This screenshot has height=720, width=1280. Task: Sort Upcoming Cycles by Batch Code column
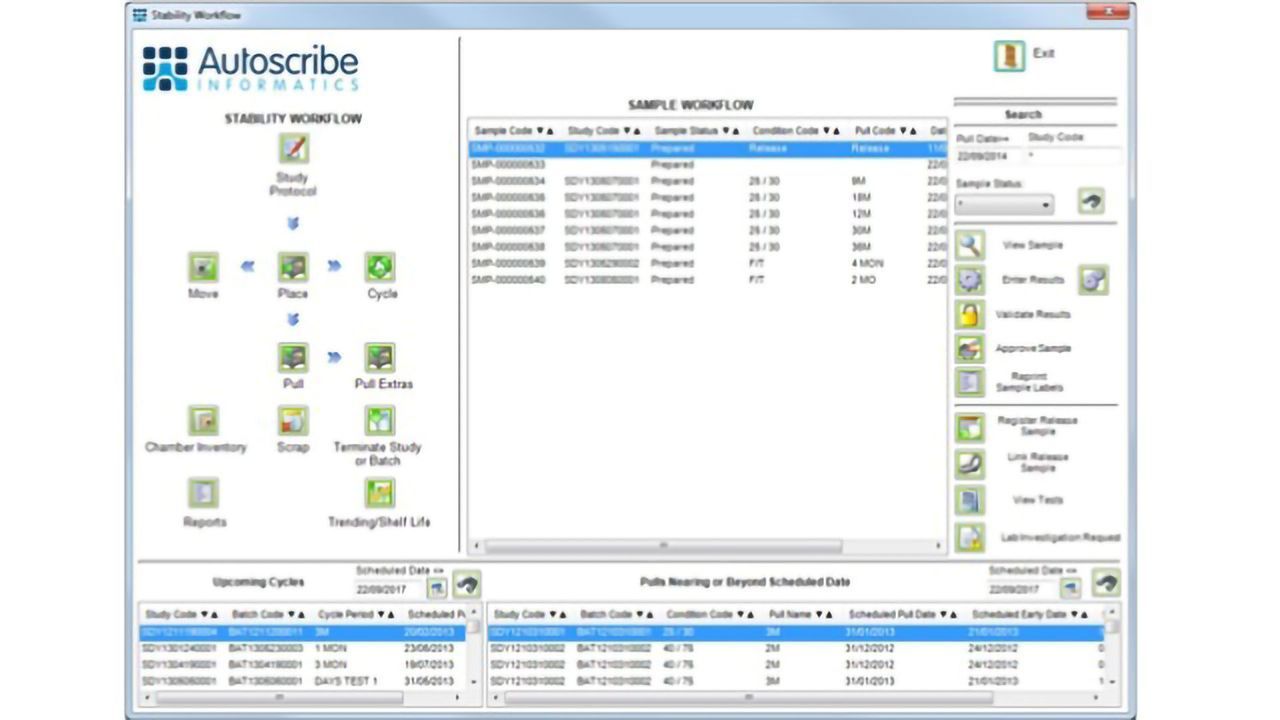point(267,614)
